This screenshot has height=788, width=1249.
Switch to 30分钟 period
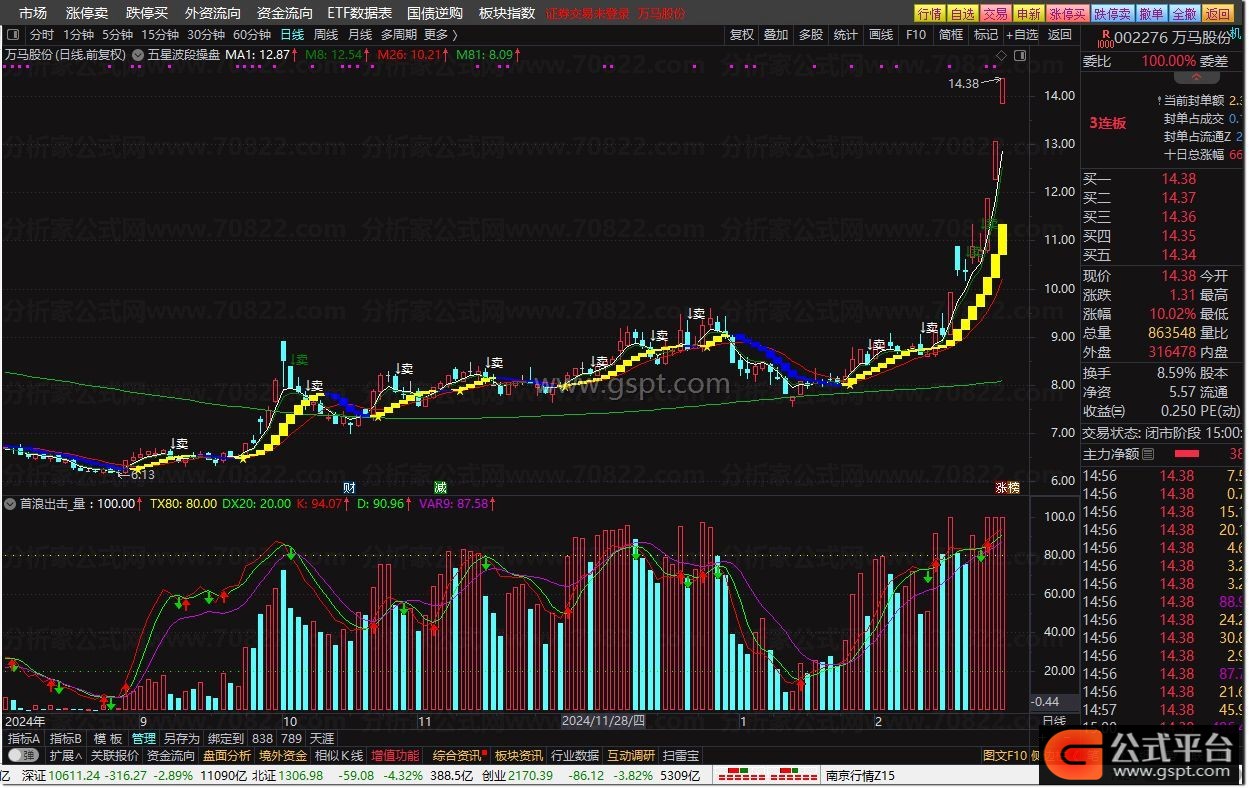[x=206, y=34]
